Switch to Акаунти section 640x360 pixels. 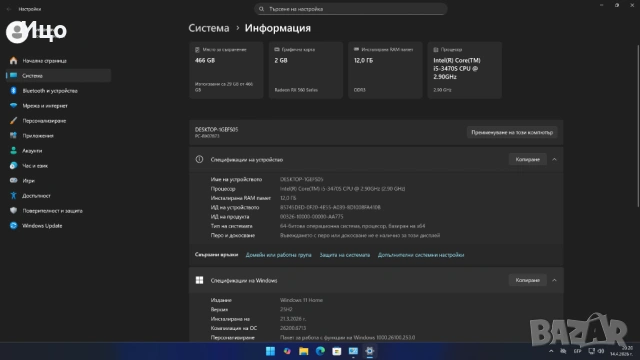[58, 151]
